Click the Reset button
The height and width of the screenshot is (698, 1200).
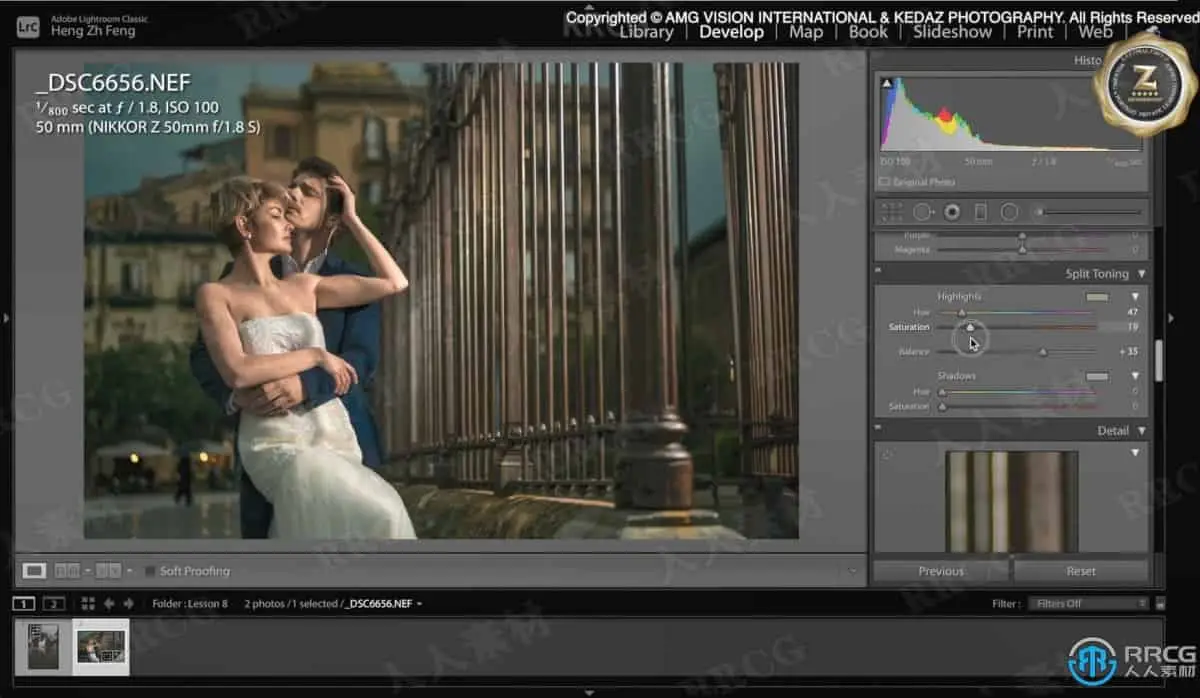(x=1081, y=571)
